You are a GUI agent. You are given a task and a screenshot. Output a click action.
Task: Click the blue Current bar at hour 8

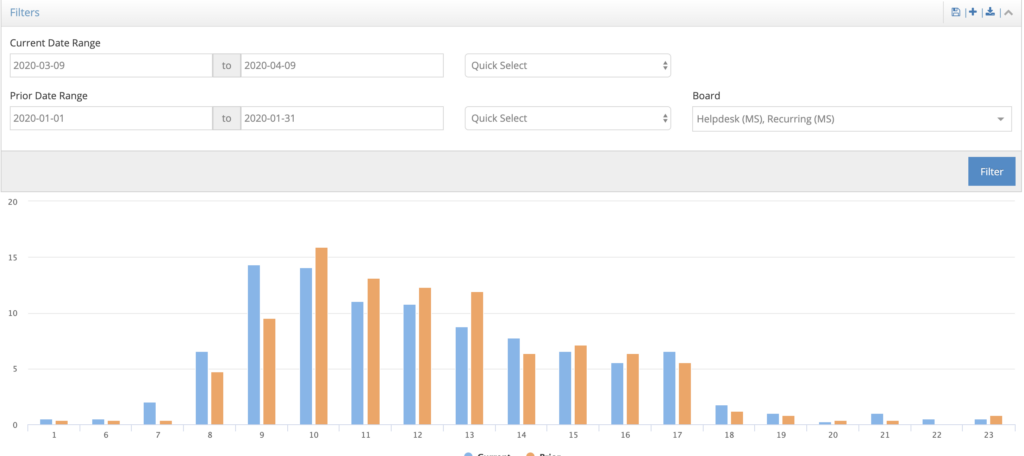(202, 388)
